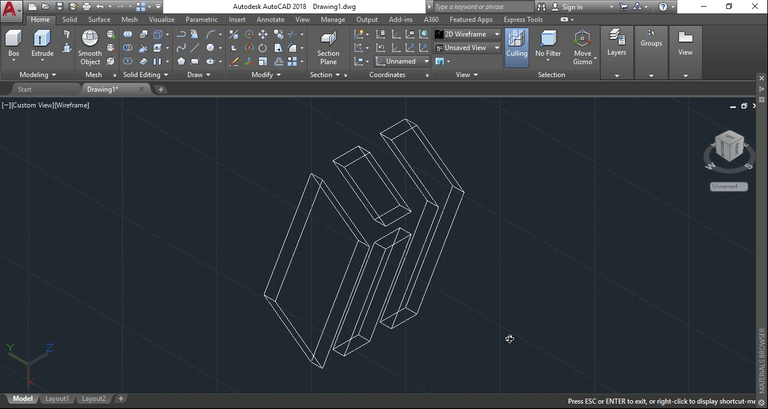Select the Polygon draw tool
Screen dimensions: 768x409
[181, 61]
